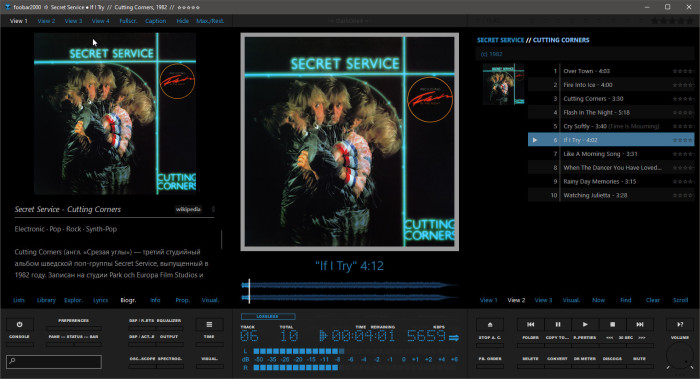
Task: Rate the album with top-right stars
Action: click(672, 21)
